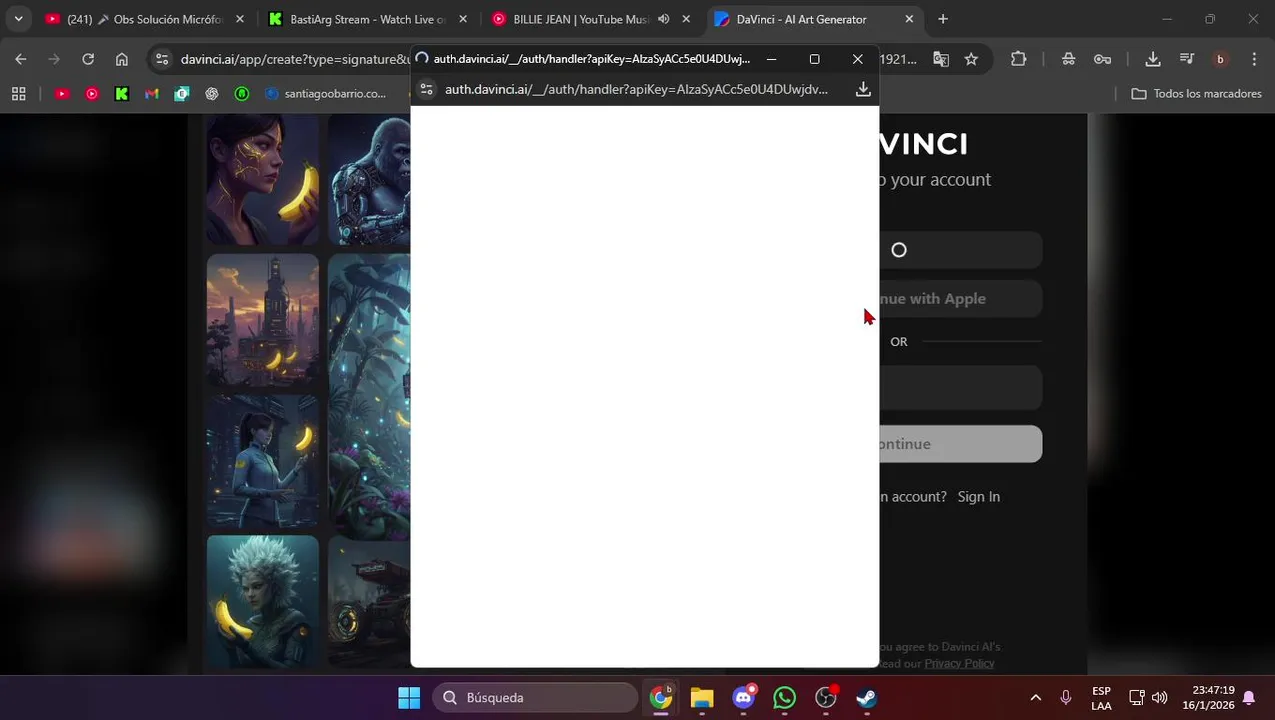The height and width of the screenshot is (720, 1275).
Task: Open the Privacy Policy link
Action: coord(959,664)
